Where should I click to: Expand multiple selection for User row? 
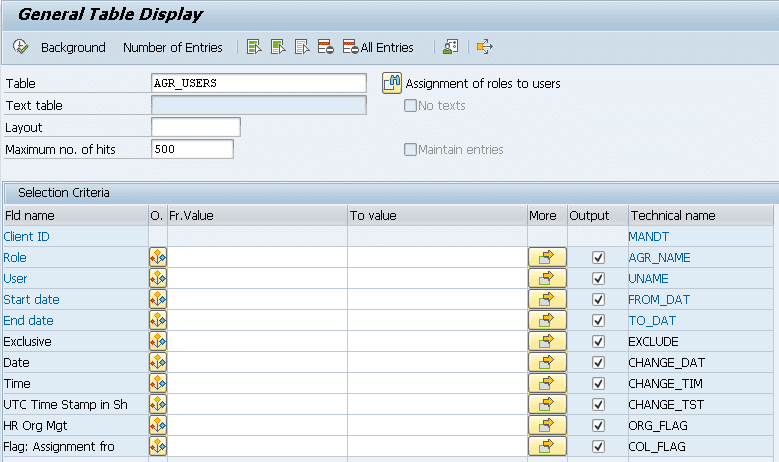pyautogui.click(x=546, y=278)
